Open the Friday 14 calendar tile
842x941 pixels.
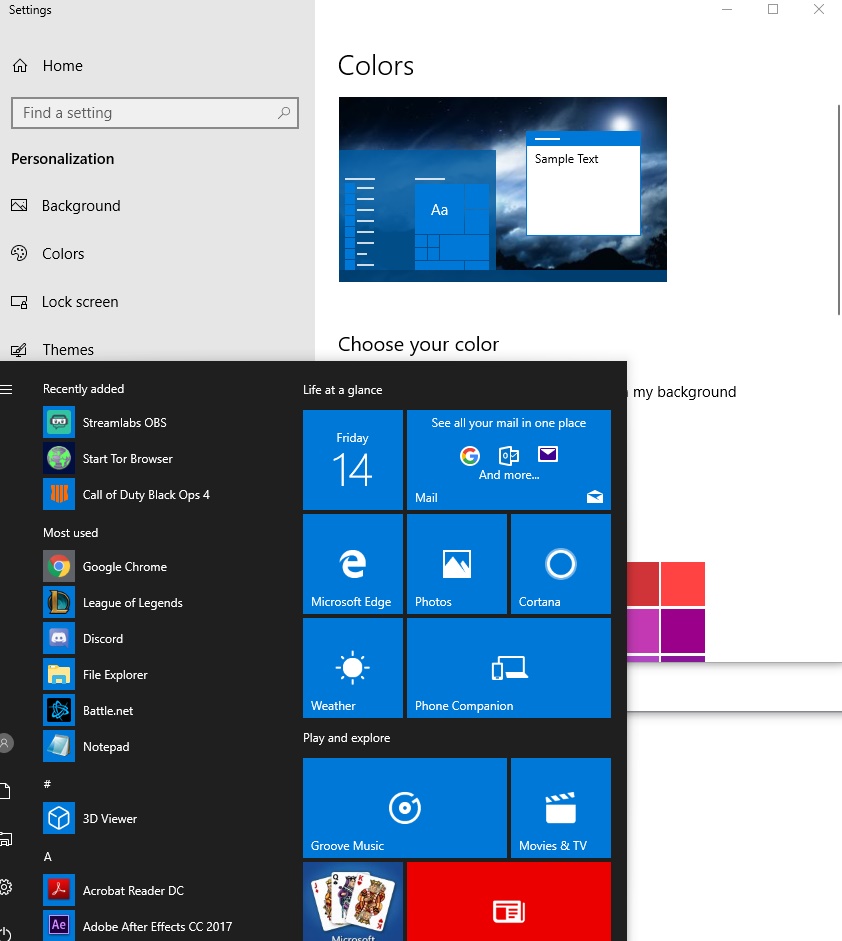tap(353, 460)
